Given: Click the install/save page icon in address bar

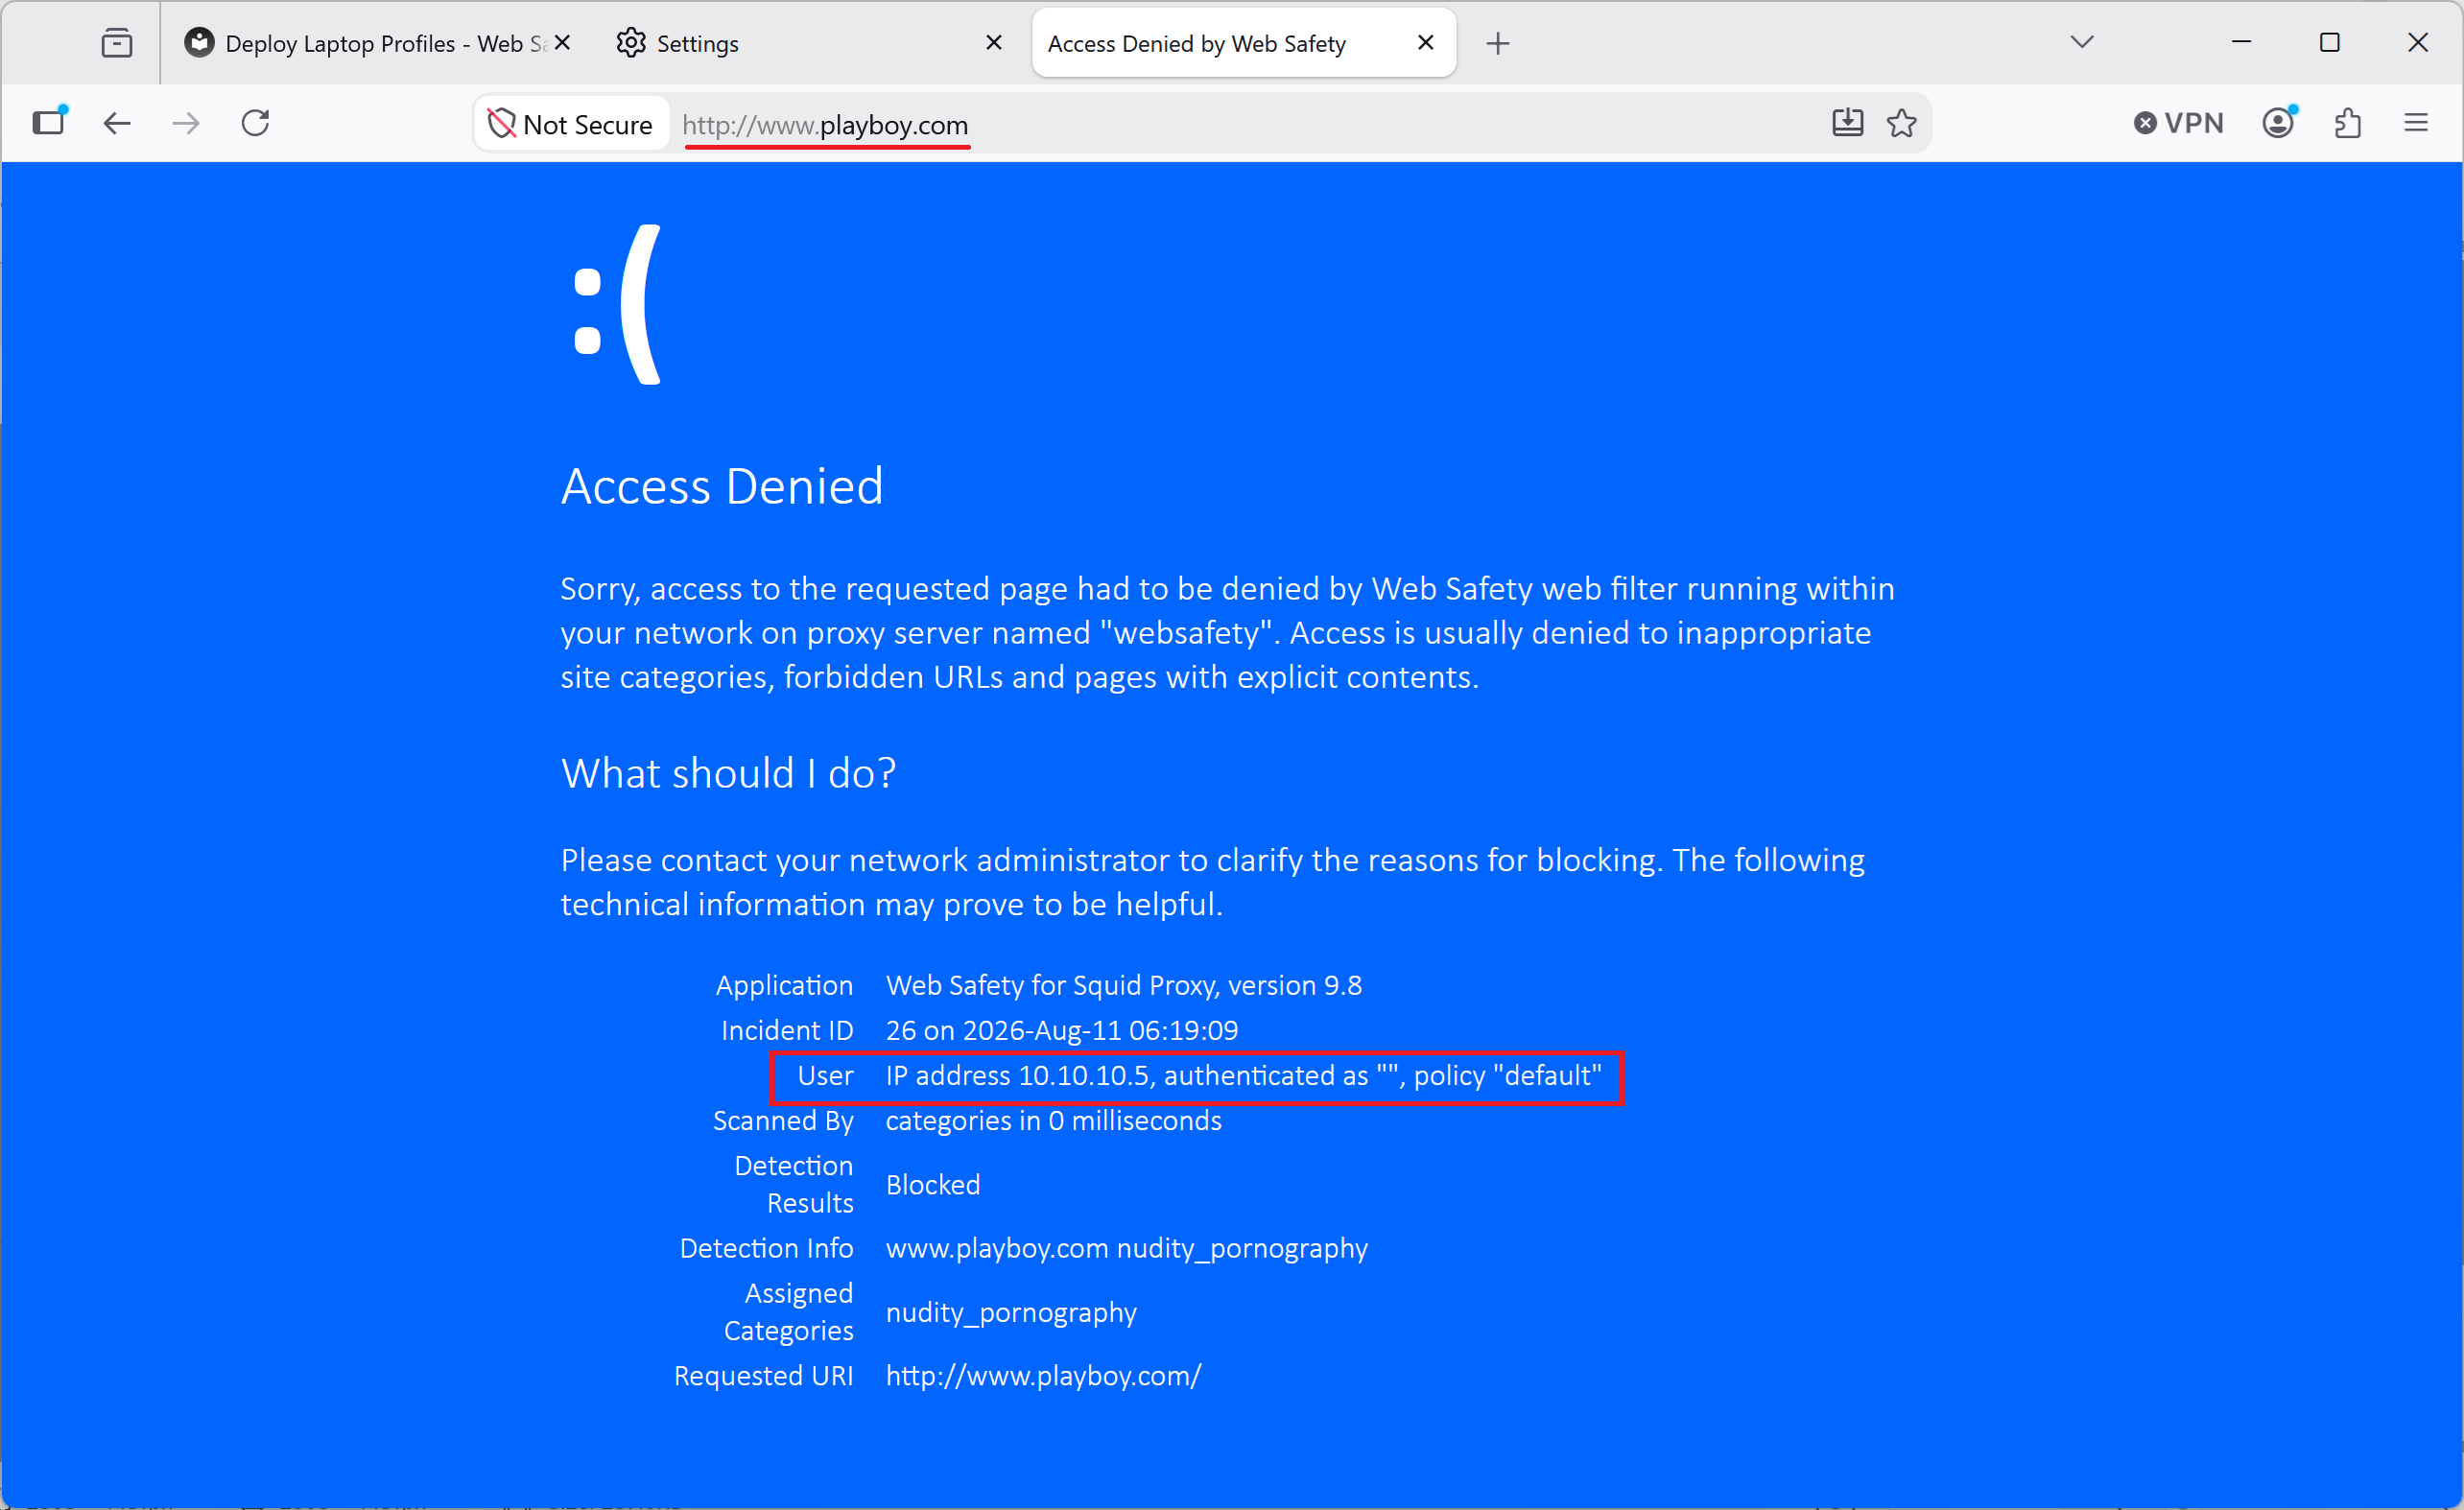Looking at the screenshot, I should (x=1847, y=123).
